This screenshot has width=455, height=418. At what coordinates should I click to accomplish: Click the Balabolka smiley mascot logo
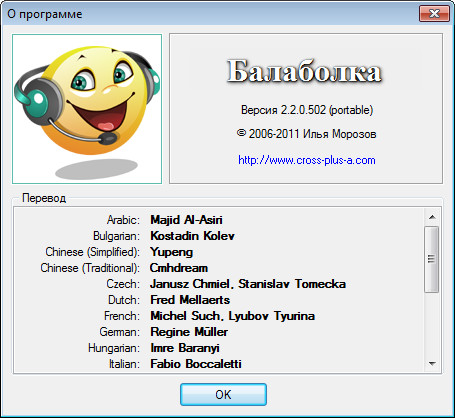pyautogui.click(x=87, y=109)
